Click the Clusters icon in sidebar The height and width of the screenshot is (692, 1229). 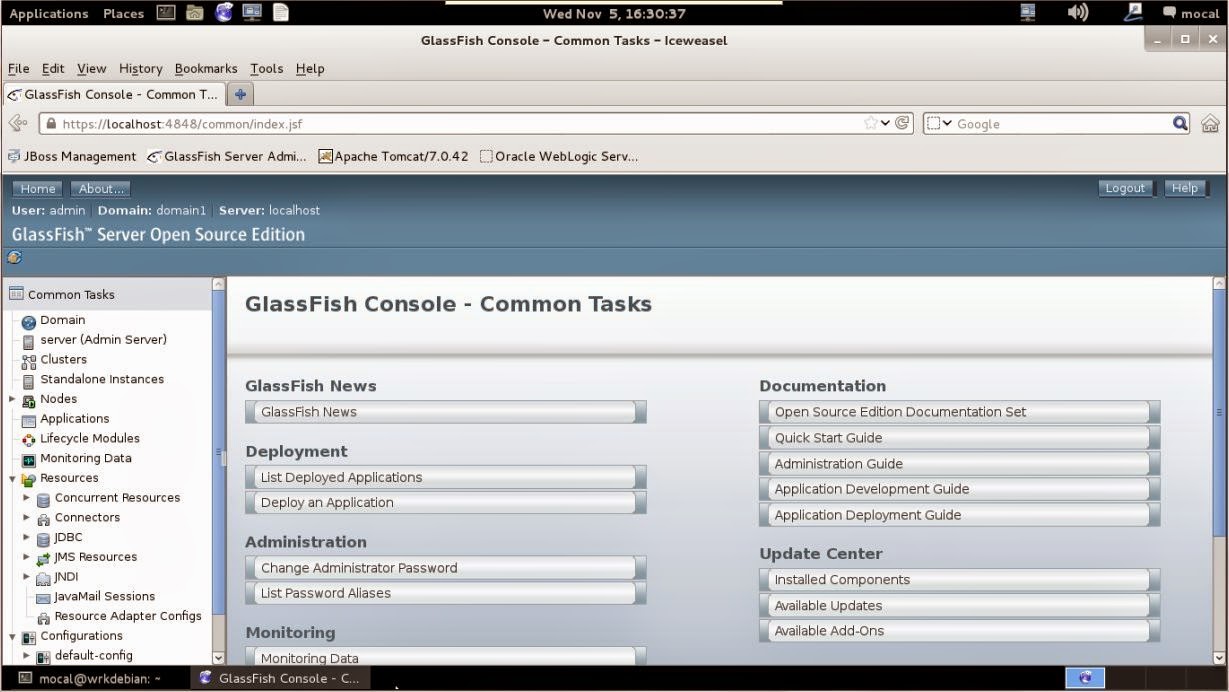[29, 360]
